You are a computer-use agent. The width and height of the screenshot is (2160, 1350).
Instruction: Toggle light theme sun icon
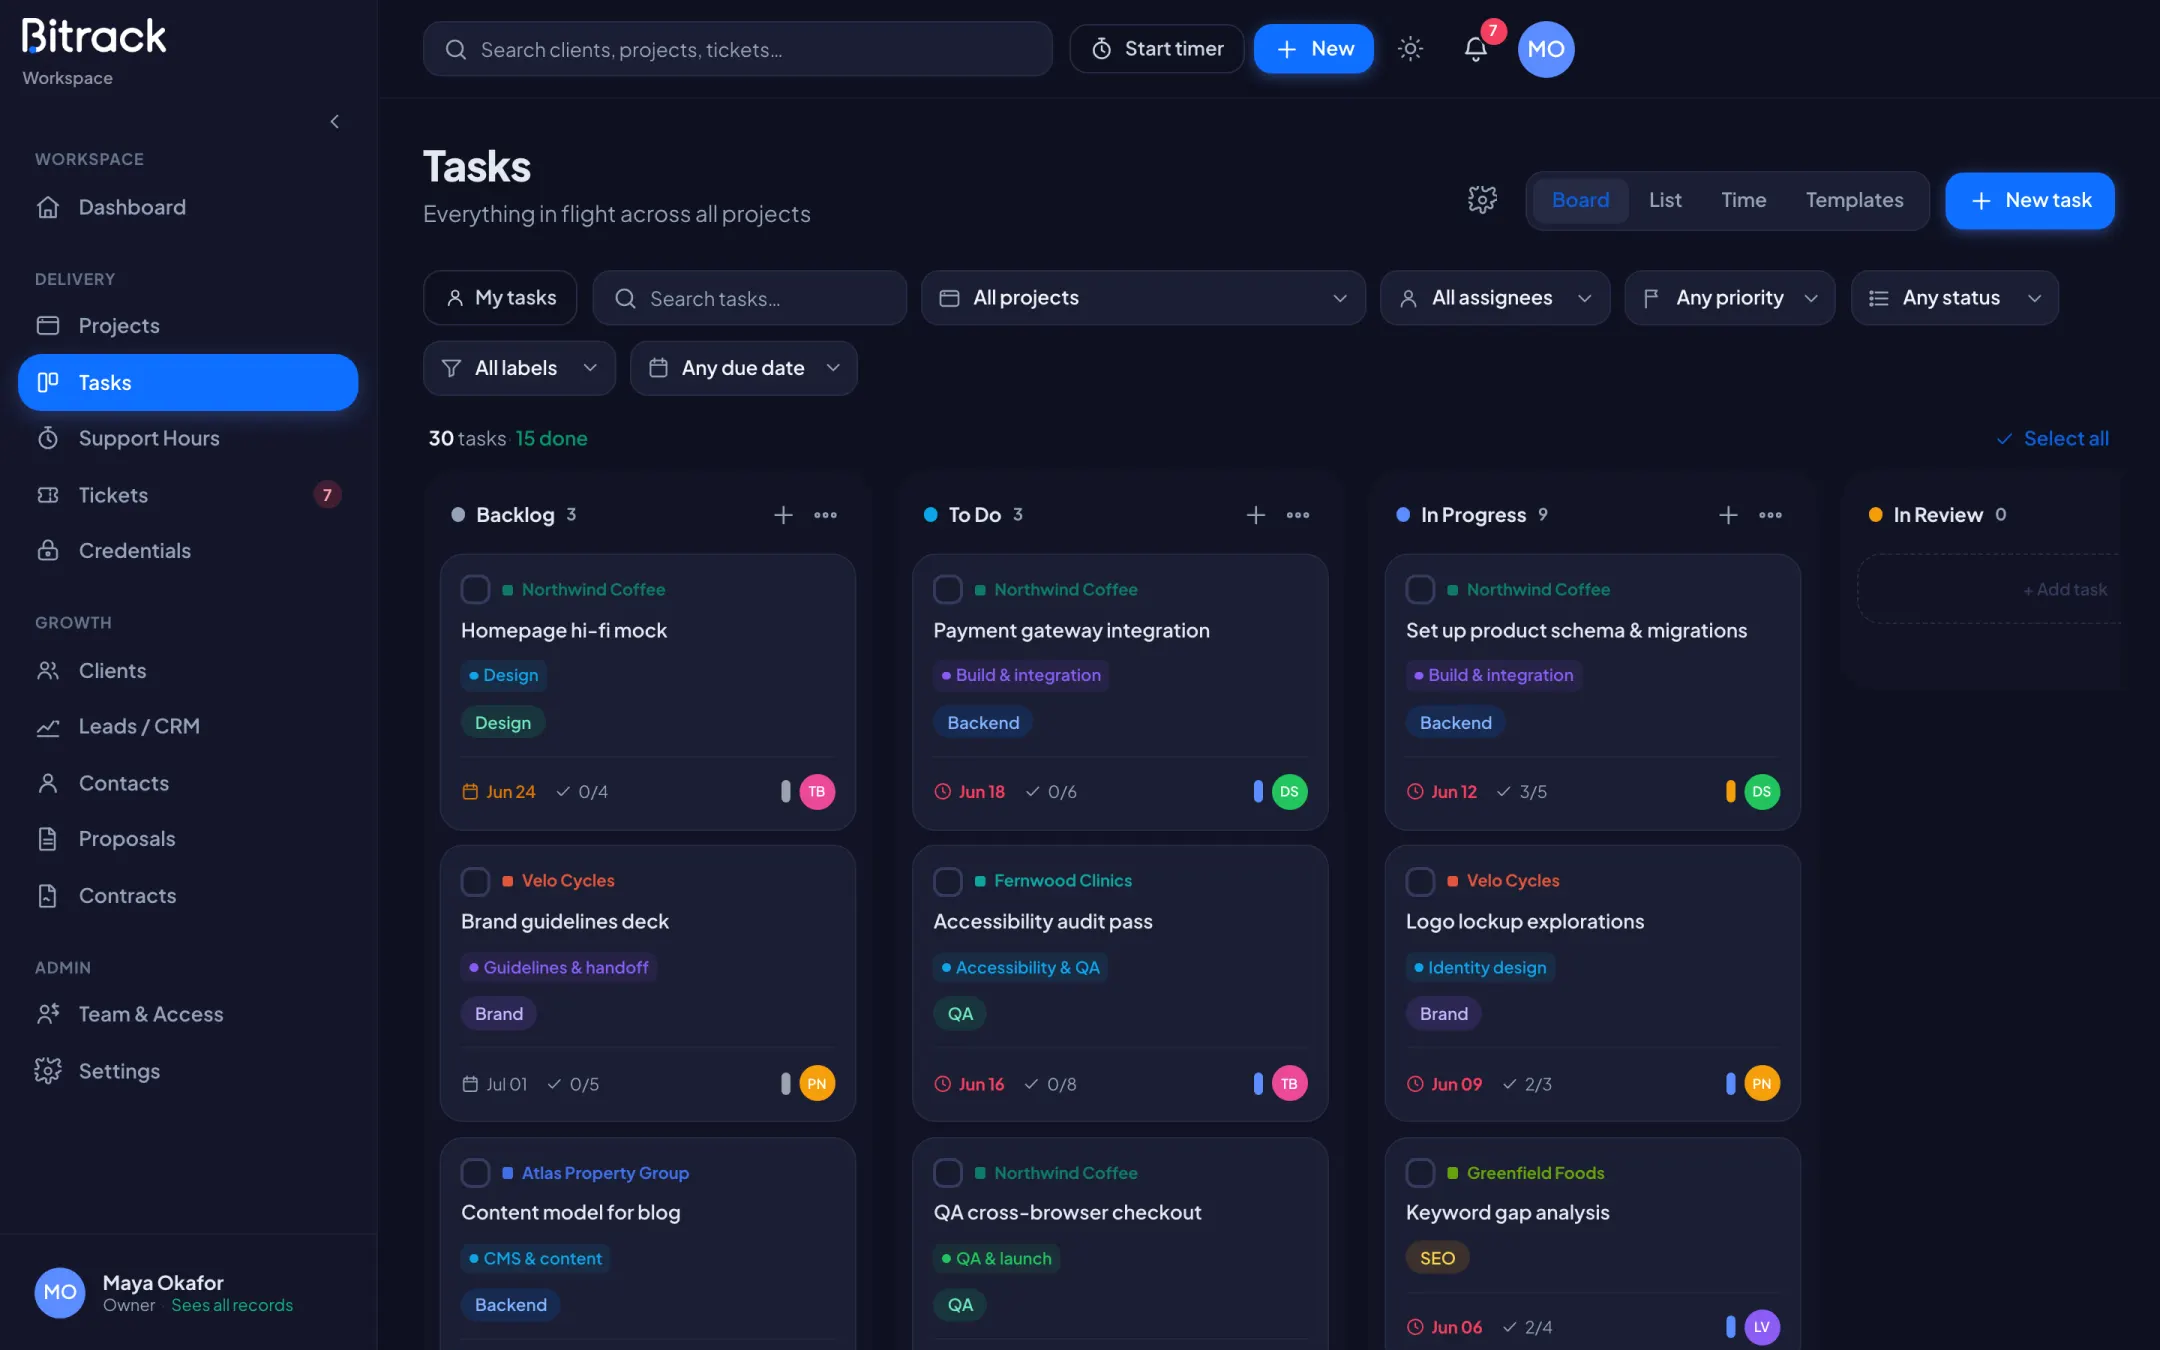pos(1410,48)
